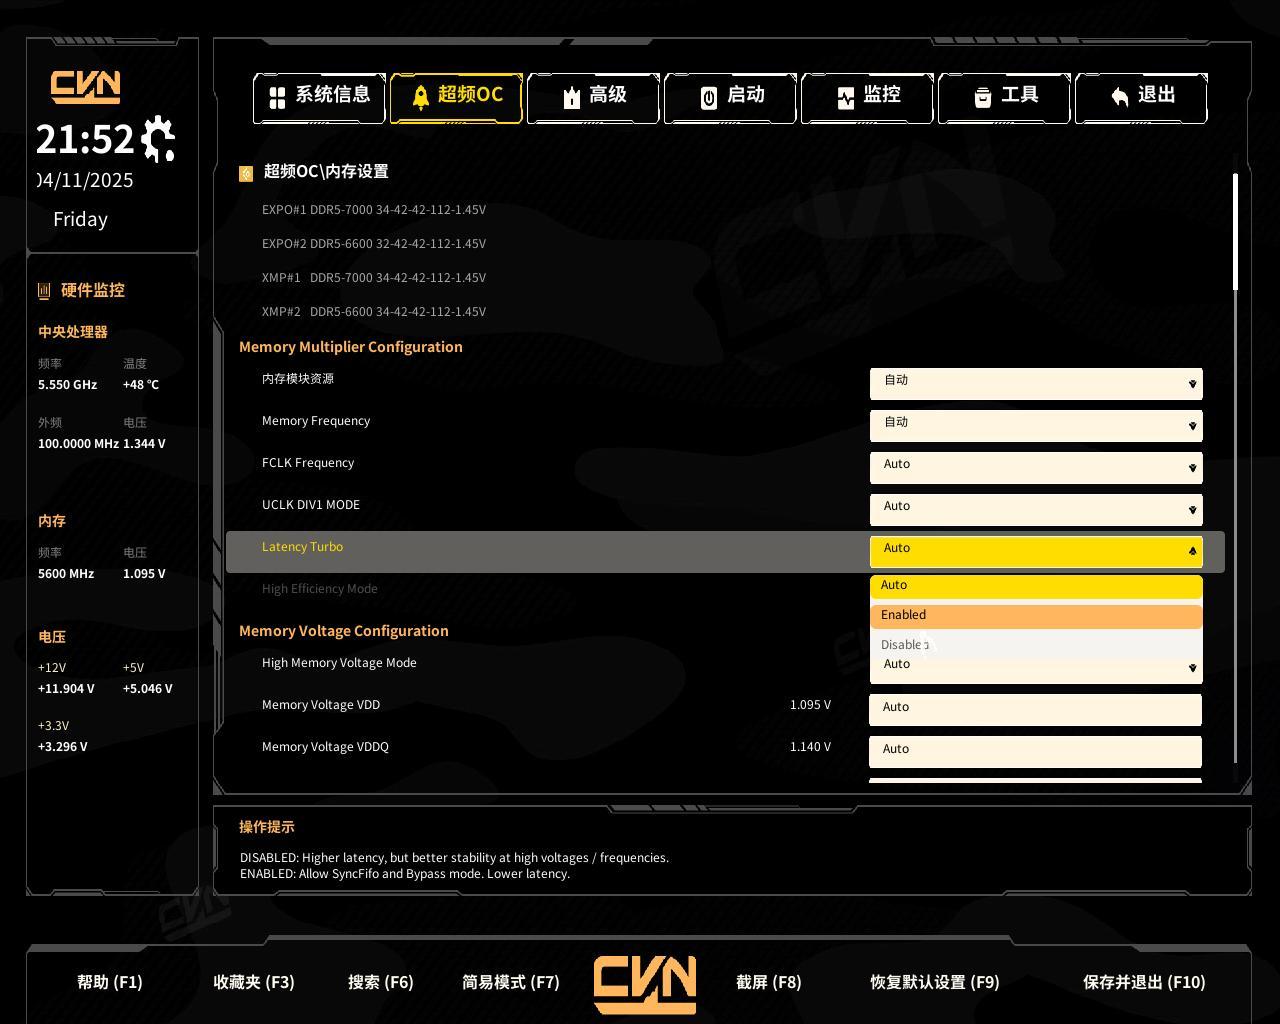Click the High Efficiency Mode label
This screenshot has width=1280, height=1024.
click(x=320, y=589)
